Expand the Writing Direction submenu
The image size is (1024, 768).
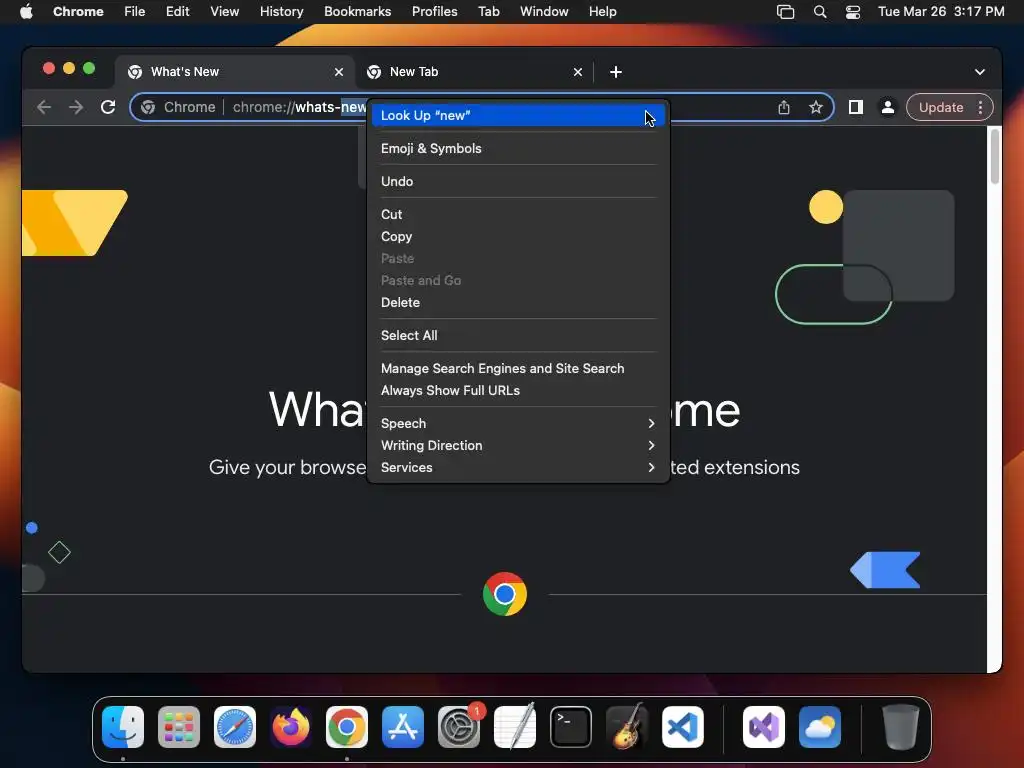(519, 445)
